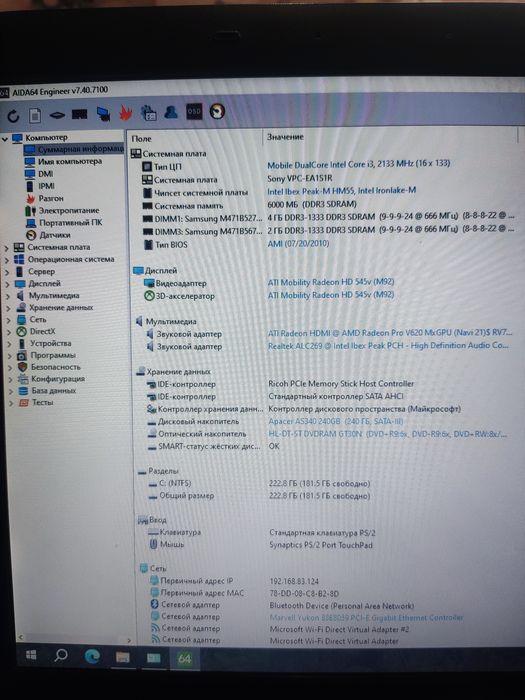Open the monitor diagnostics toolbar icon

103,114
